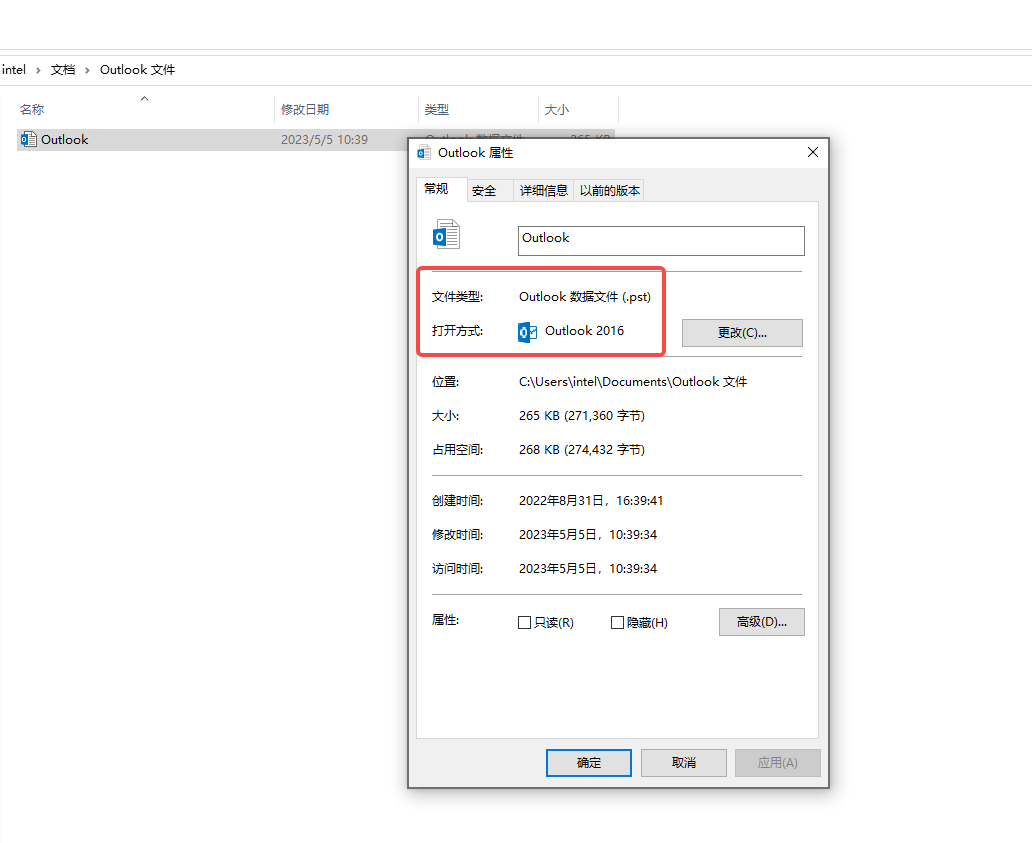The height and width of the screenshot is (843, 1032).
Task: Expand the chevron after intel breadcrumb
Action: [x=38, y=70]
